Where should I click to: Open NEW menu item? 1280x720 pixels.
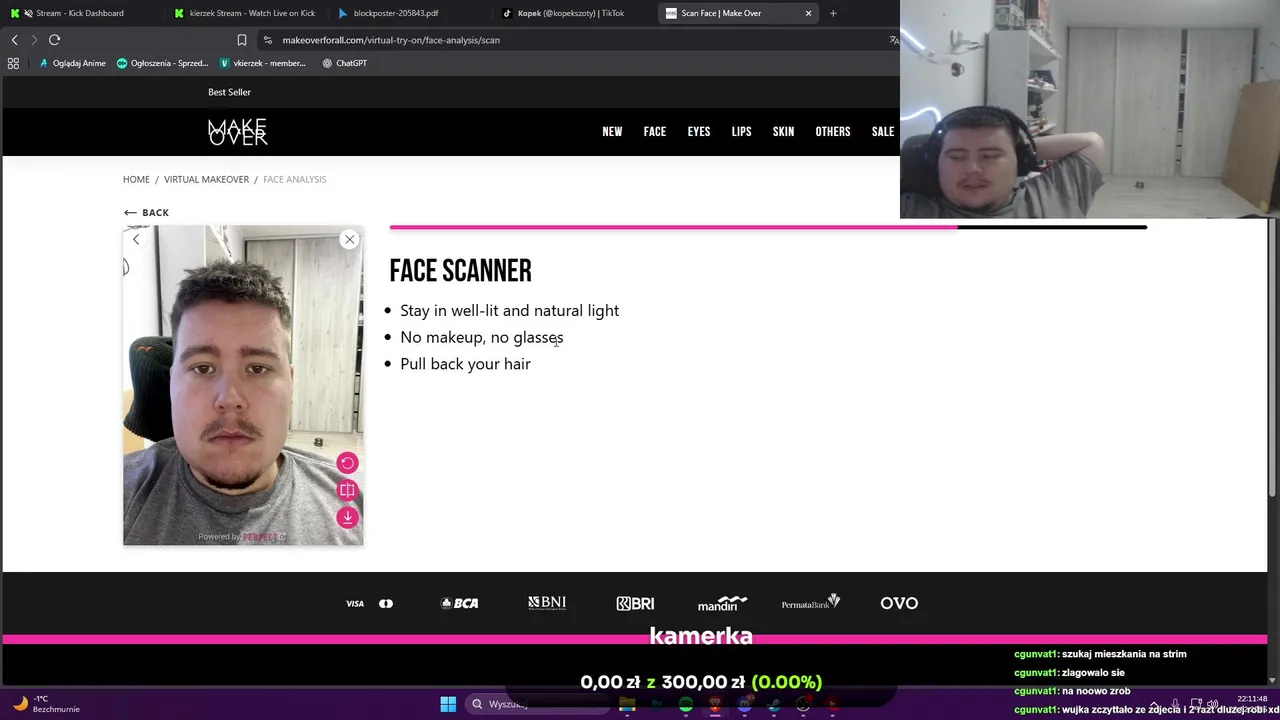click(x=612, y=132)
